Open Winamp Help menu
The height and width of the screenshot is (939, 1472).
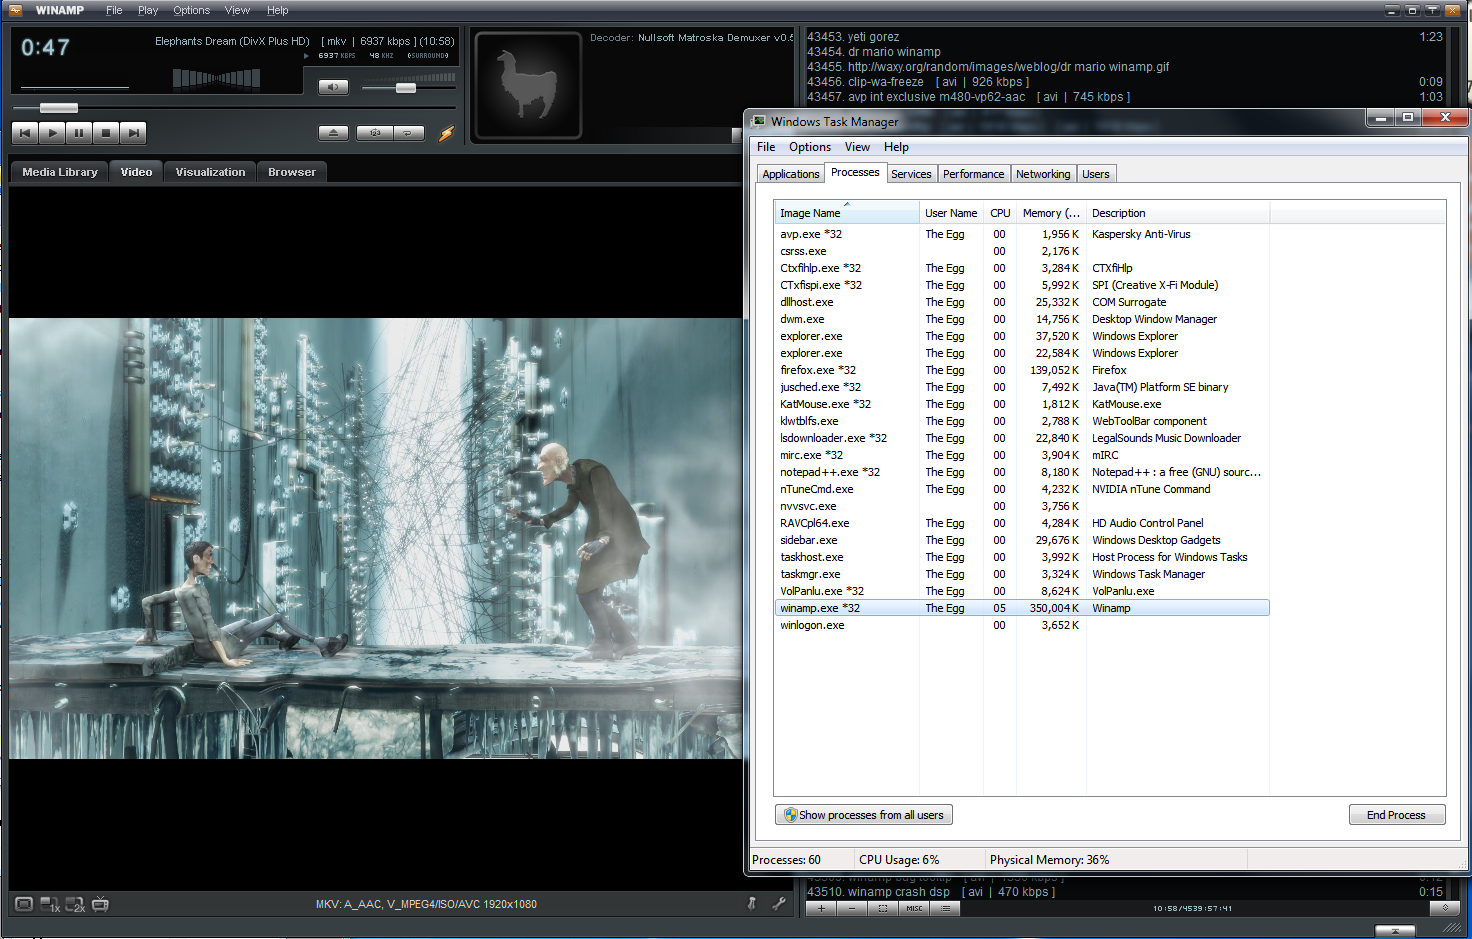pyautogui.click(x=277, y=10)
